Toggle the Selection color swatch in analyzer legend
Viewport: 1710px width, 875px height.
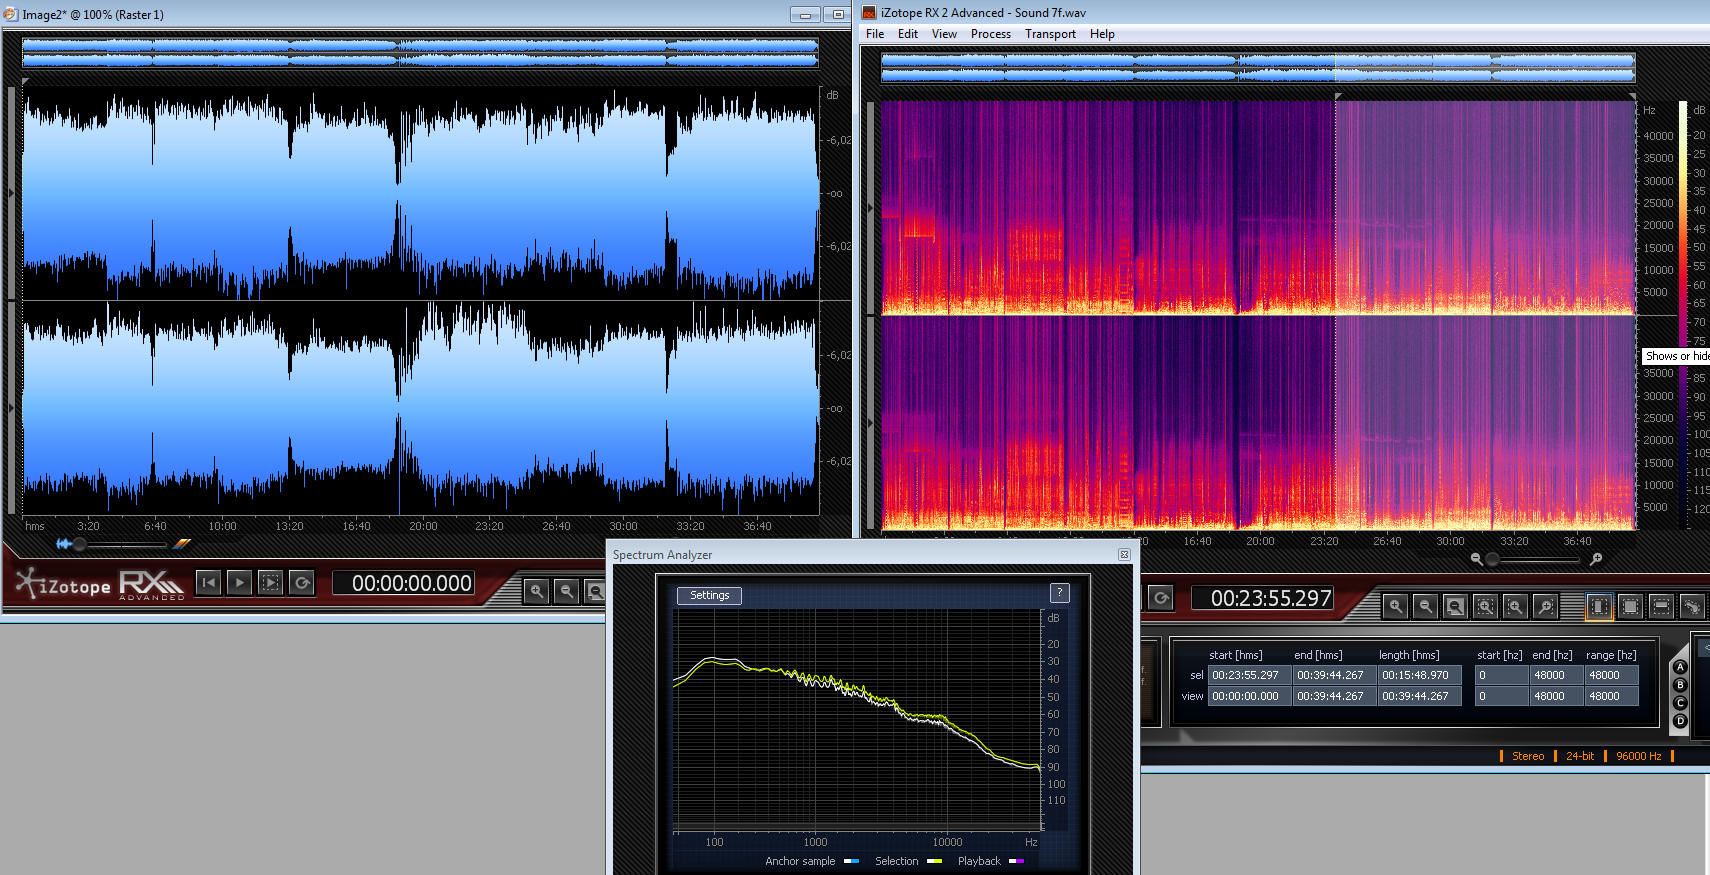click(x=934, y=861)
